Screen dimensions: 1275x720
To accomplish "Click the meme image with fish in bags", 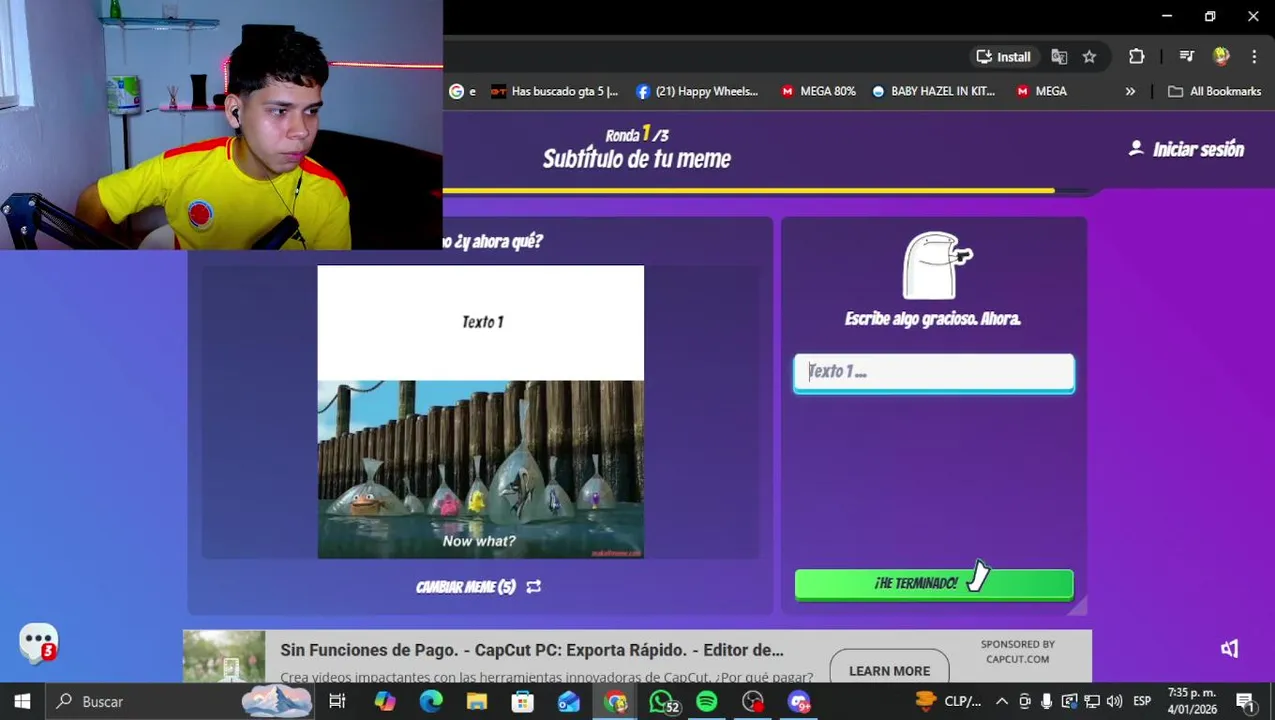I will pos(481,469).
